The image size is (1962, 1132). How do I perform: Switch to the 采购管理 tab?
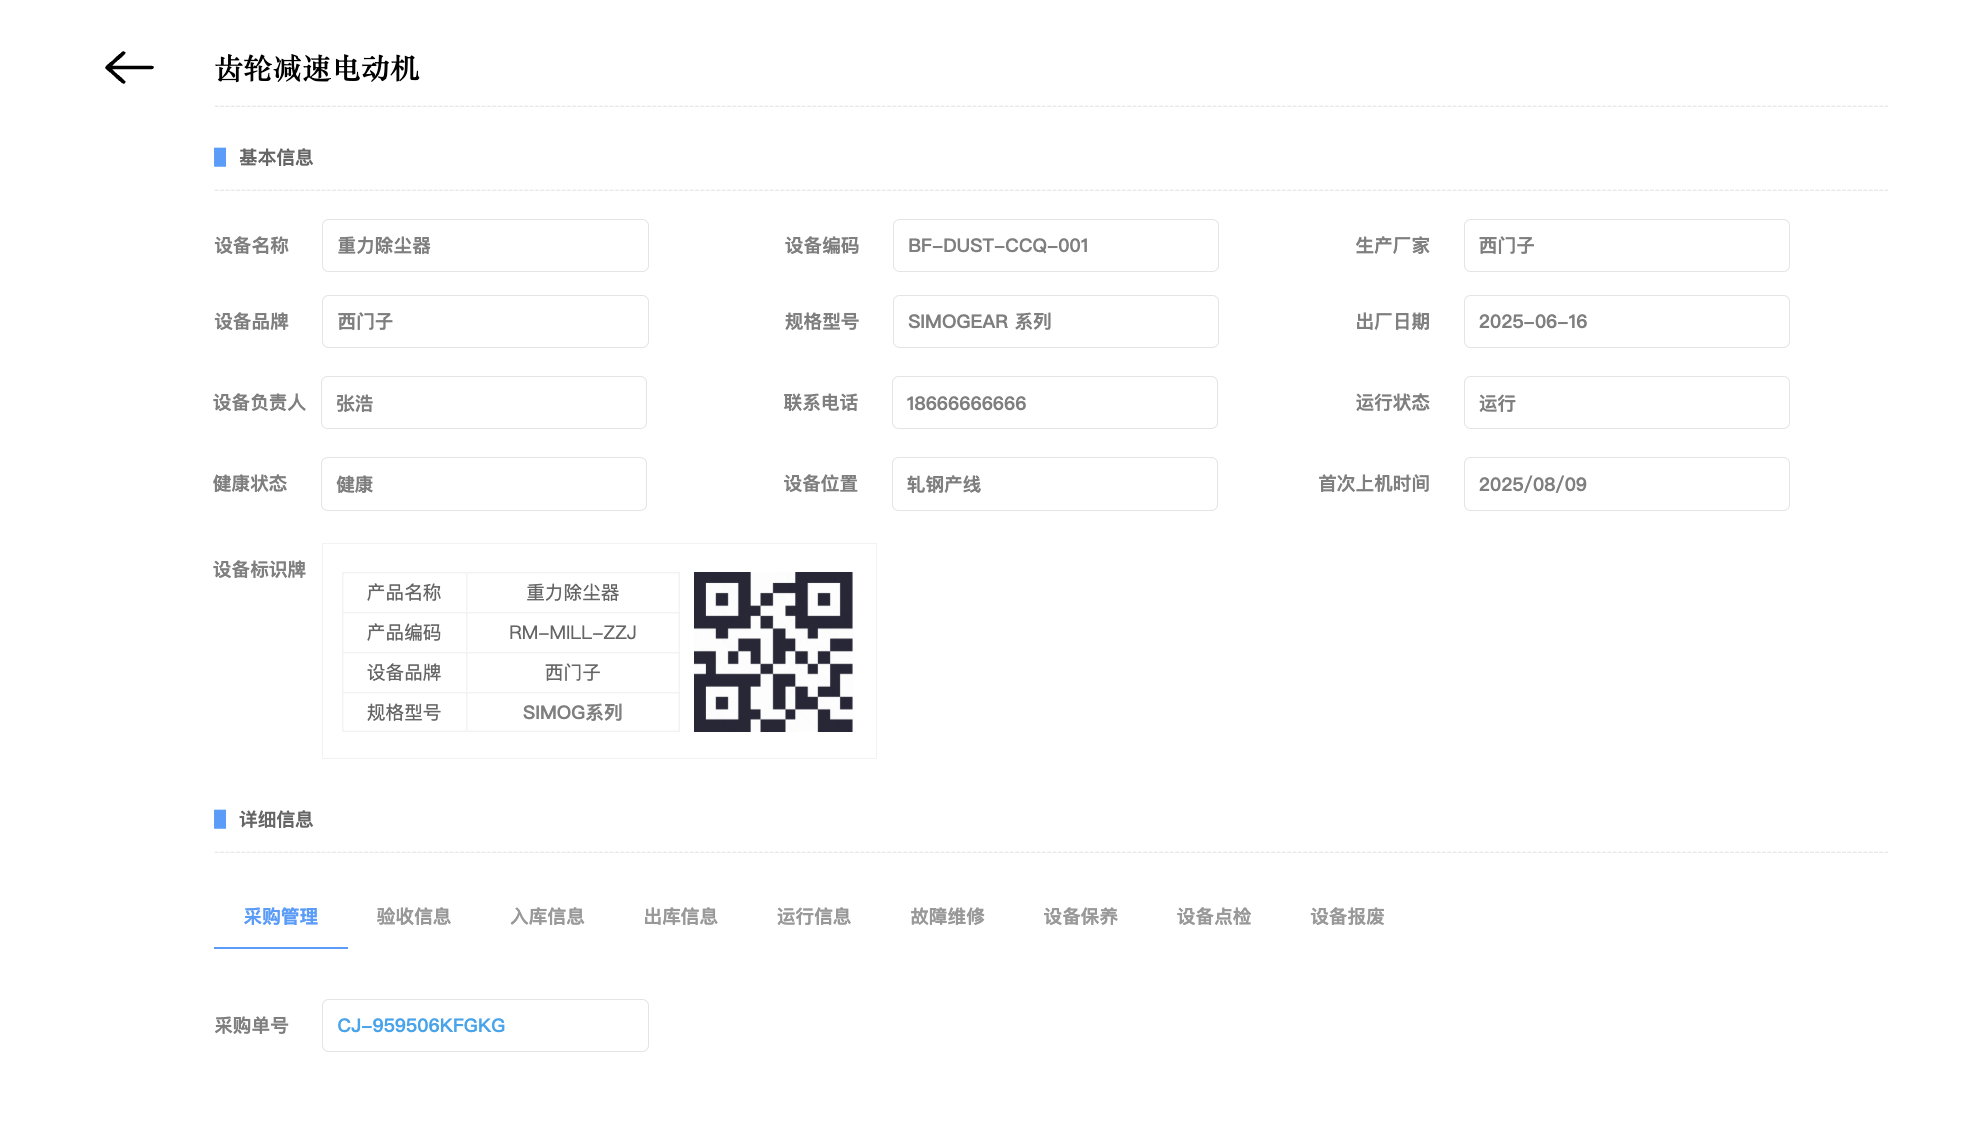tap(281, 916)
